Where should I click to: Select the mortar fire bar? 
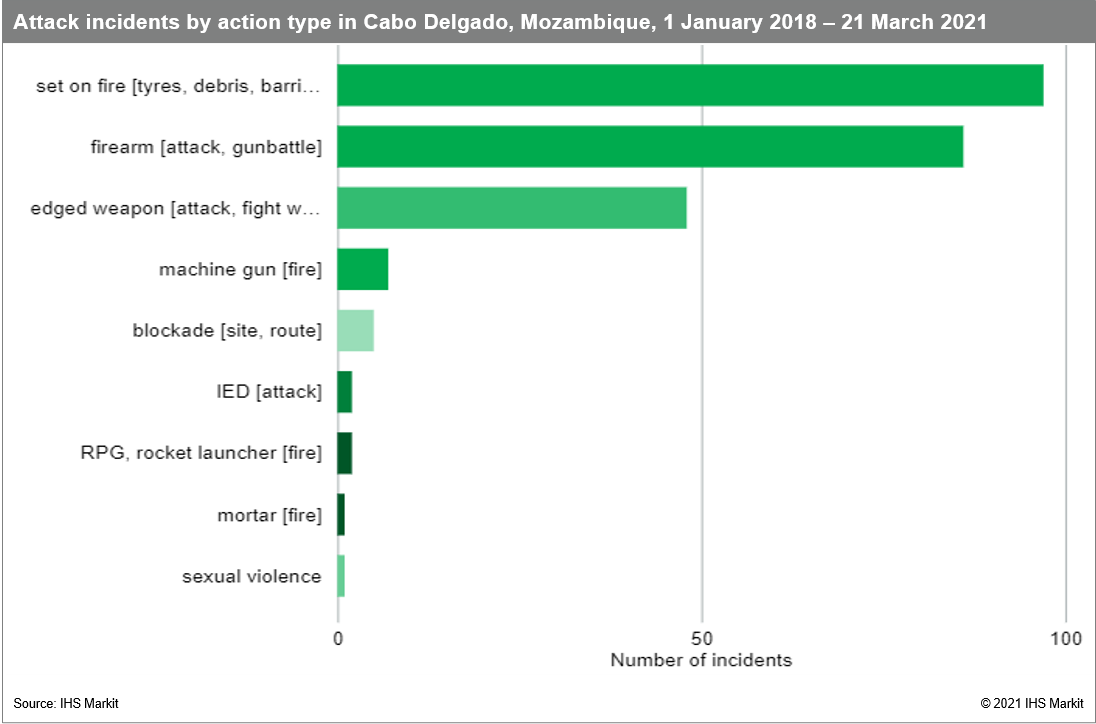[x=341, y=515]
